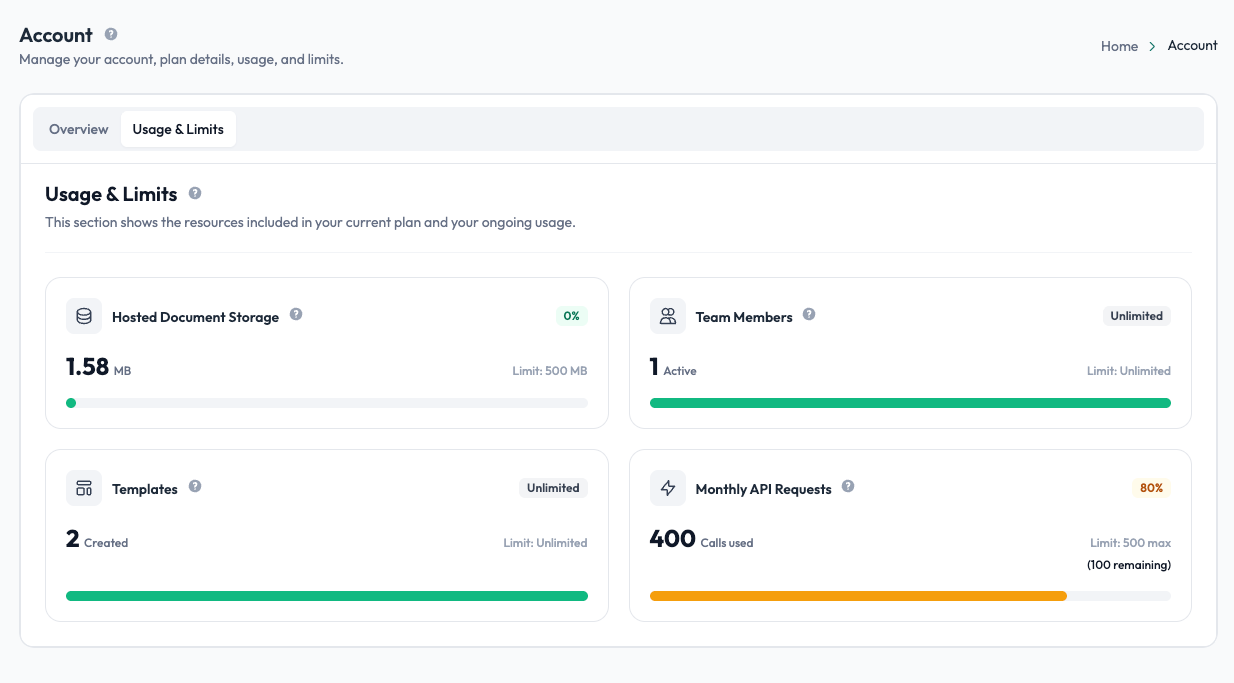The width and height of the screenshot is (1234, 683).
Task: Click the Hosted Document Storage progress bar
Action: [x=327, y=403]
